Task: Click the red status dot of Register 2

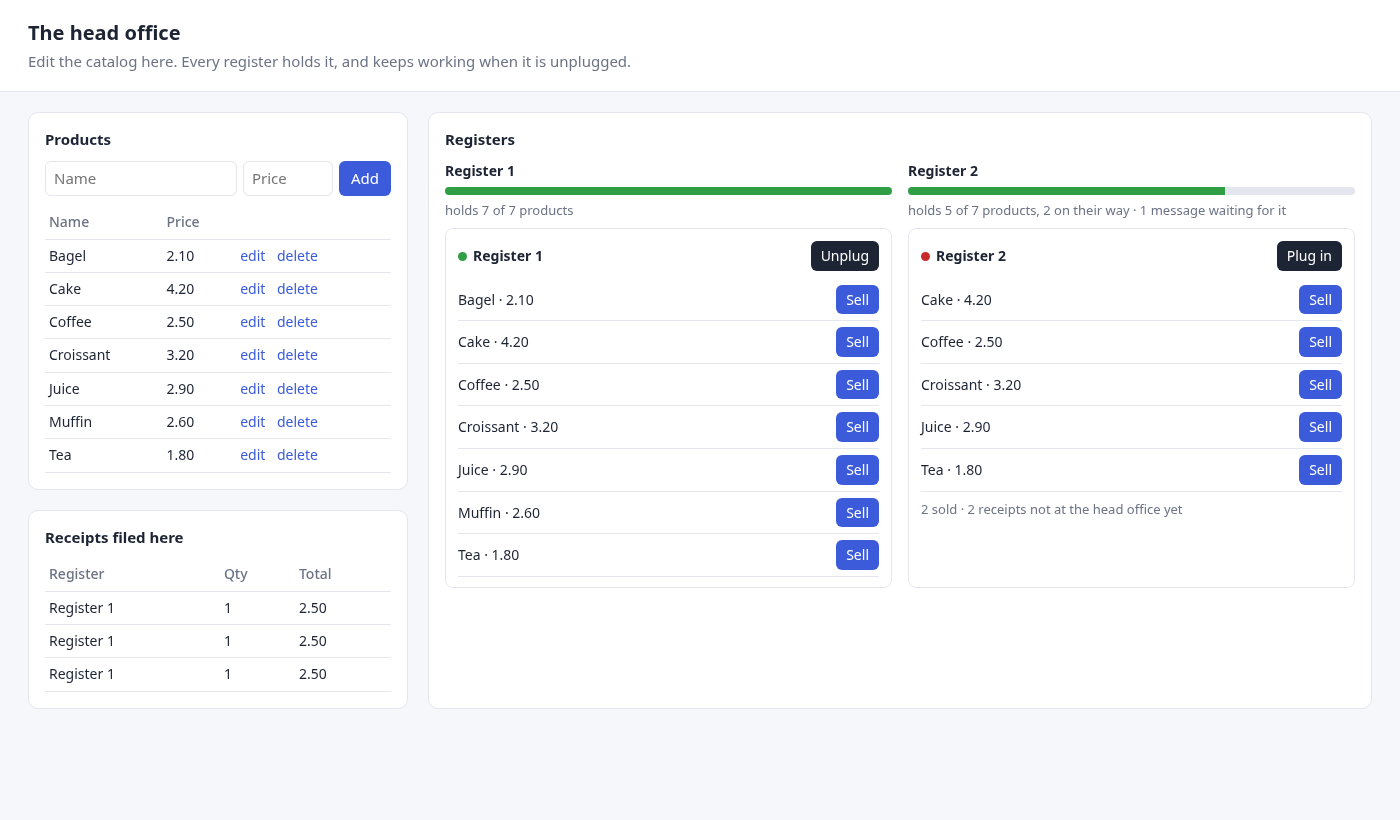Action: (925, 256)
